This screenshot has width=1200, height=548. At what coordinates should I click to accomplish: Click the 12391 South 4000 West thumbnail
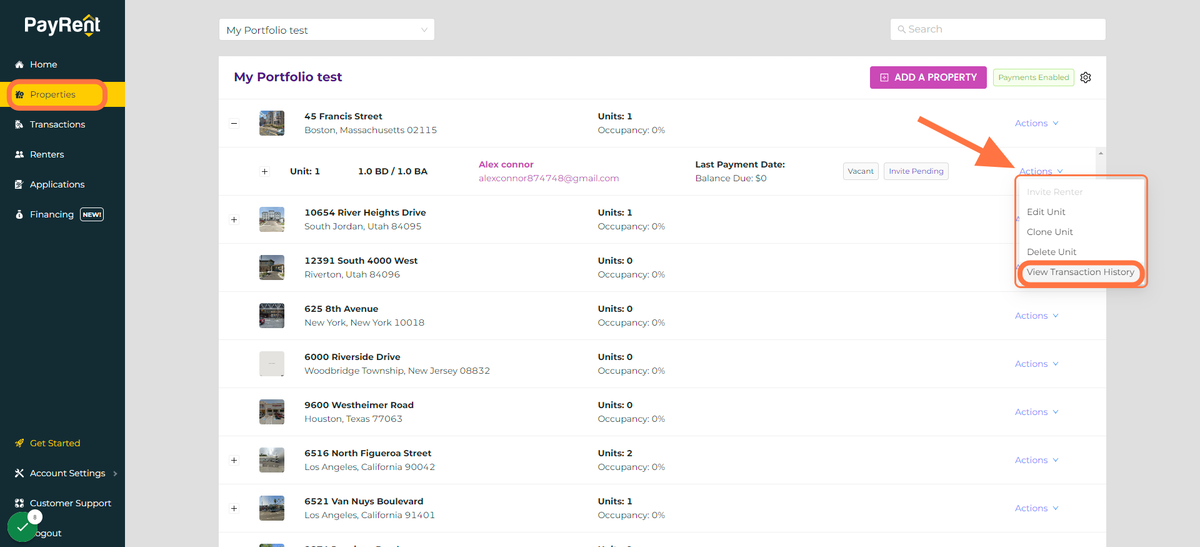271,267
